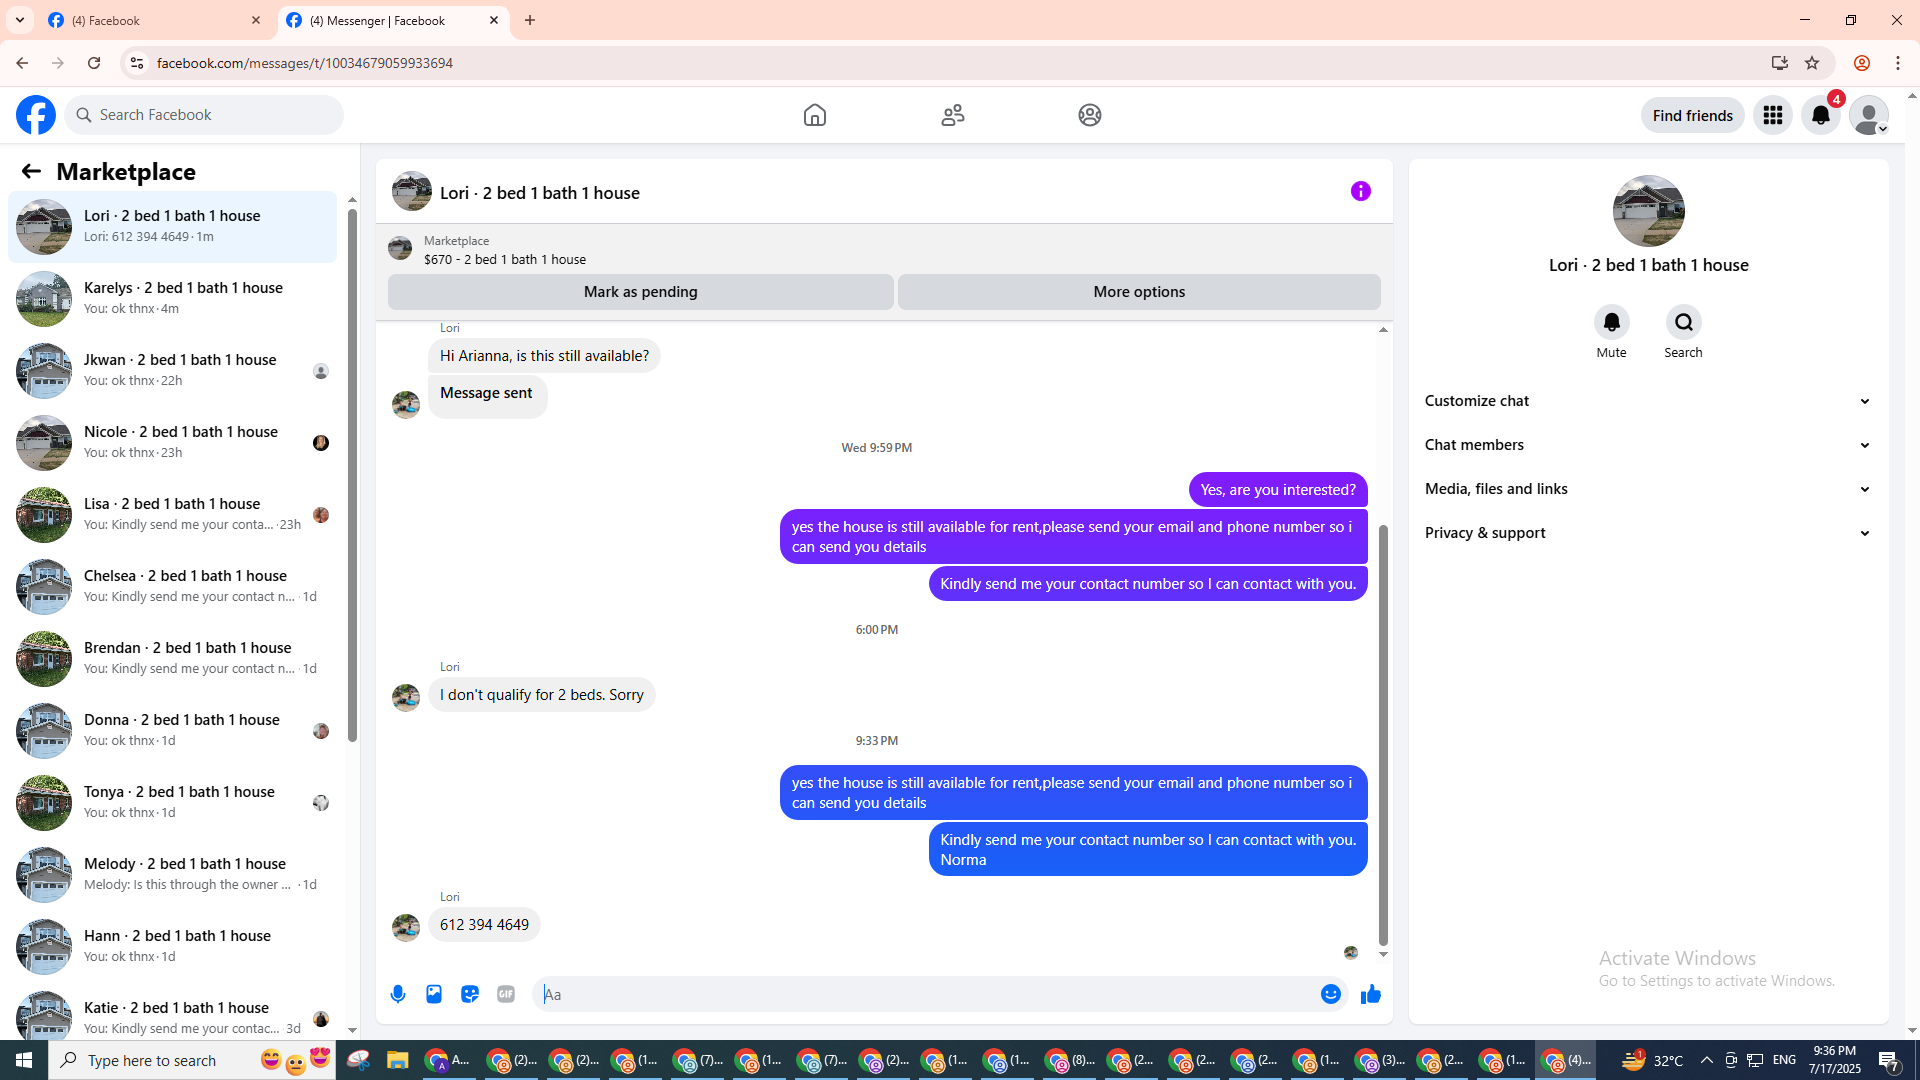The width and height of the screenshot is (1920, 1080).
Task: Switch to the Facebook browser tab
Action: (x=156, y=20)
